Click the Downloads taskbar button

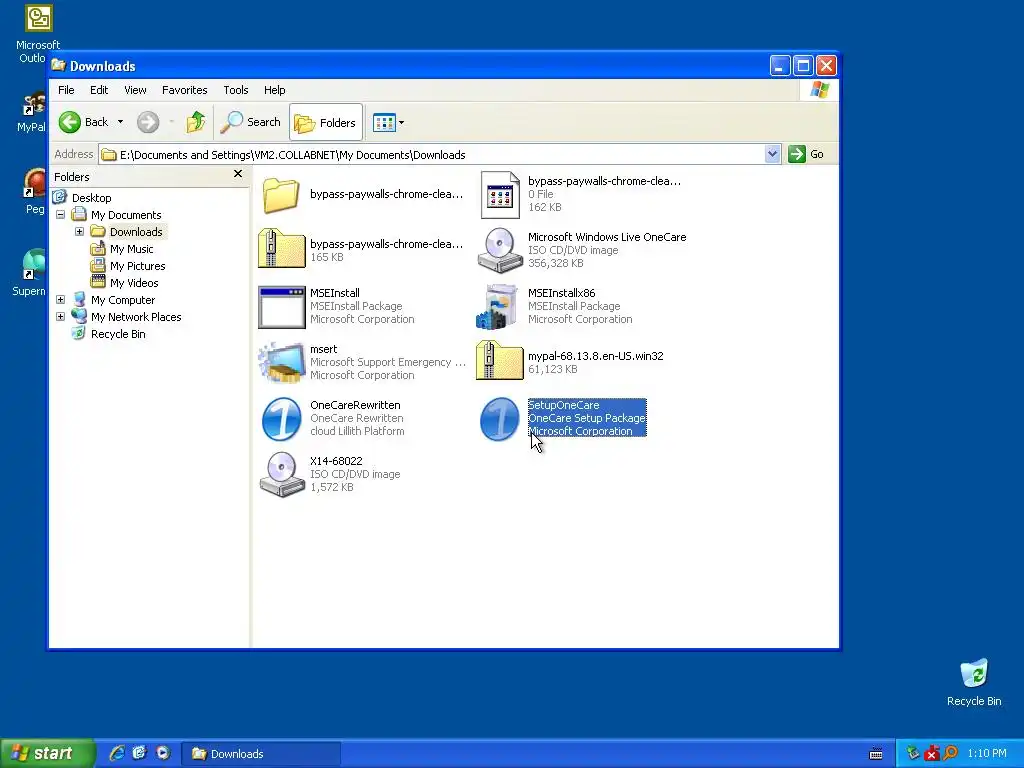click(x=260, y=754)
